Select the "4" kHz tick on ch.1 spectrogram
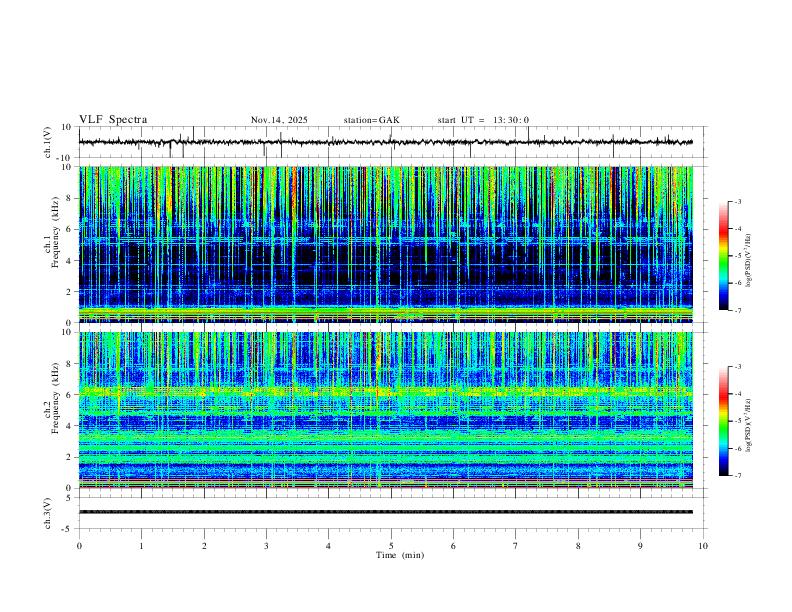Viewport: 792px width, 612px height. pyautogui.click(x=70, y=261)
